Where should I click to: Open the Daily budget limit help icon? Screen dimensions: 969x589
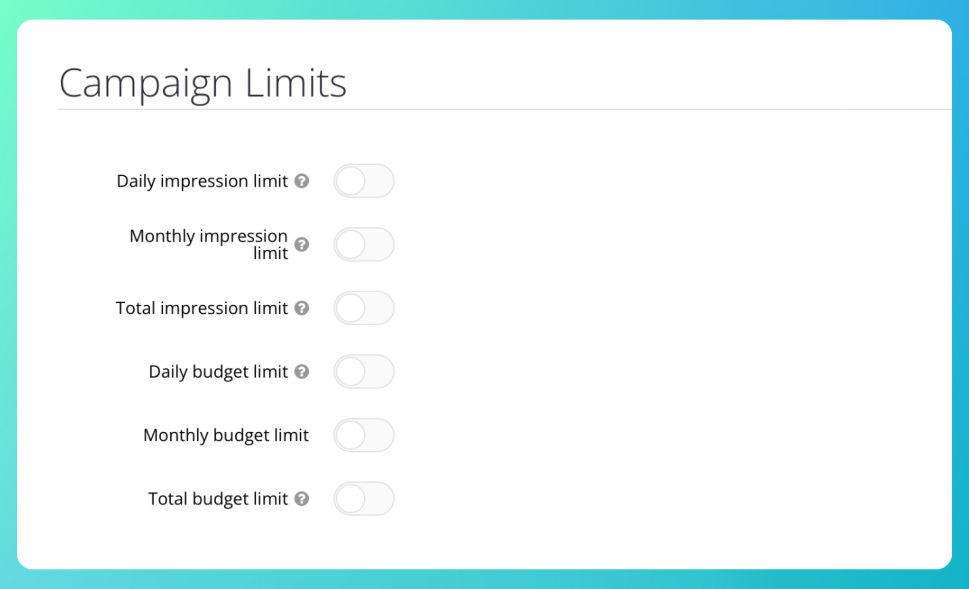[x=302, y=371]
